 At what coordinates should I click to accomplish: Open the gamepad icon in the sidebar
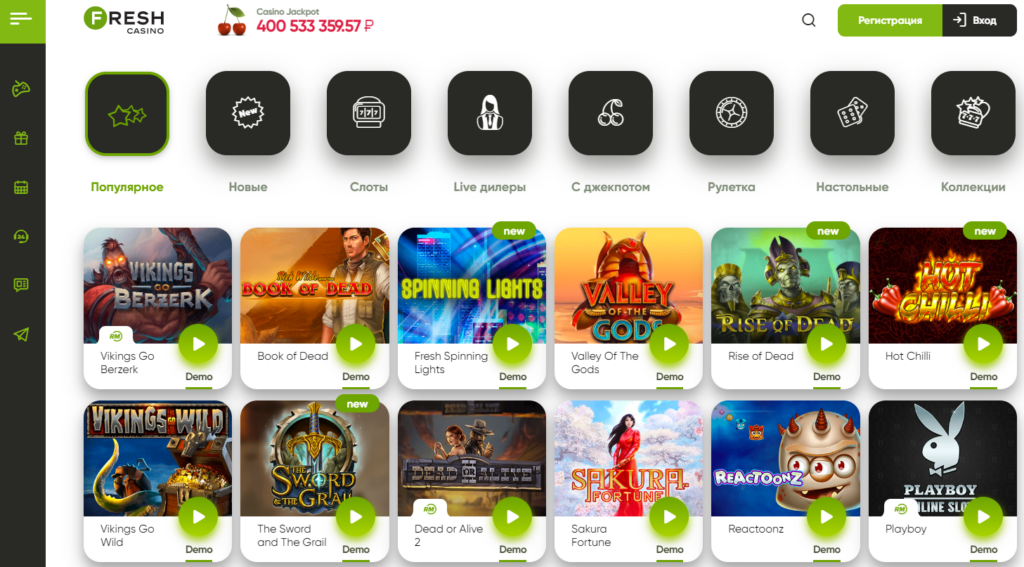pyautogui.click(x=21, y=88)
